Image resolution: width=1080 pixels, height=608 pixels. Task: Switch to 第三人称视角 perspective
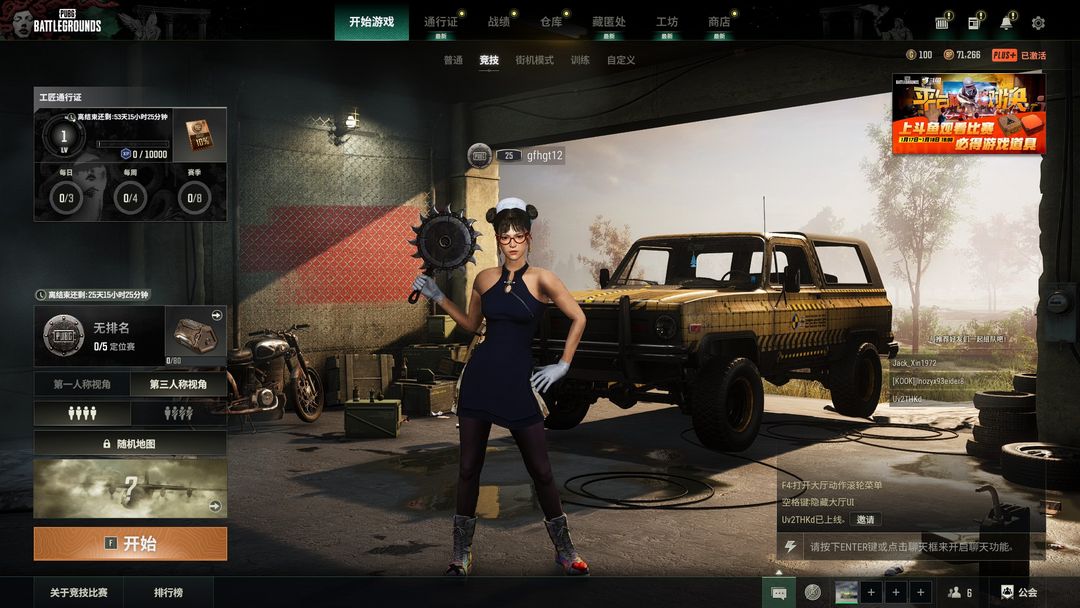178,384
